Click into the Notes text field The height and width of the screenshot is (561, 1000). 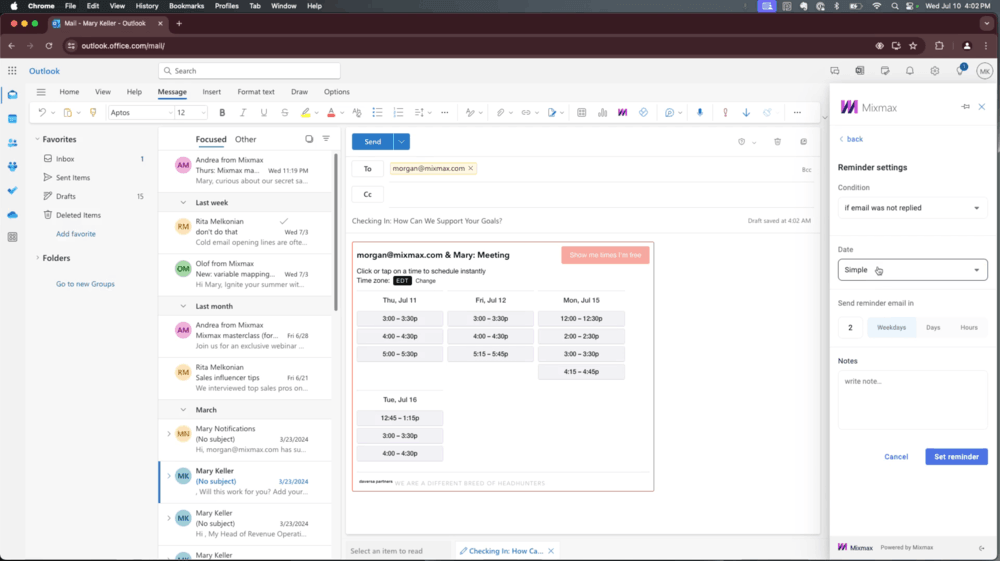pyautogui.click(x=912, y=400)
